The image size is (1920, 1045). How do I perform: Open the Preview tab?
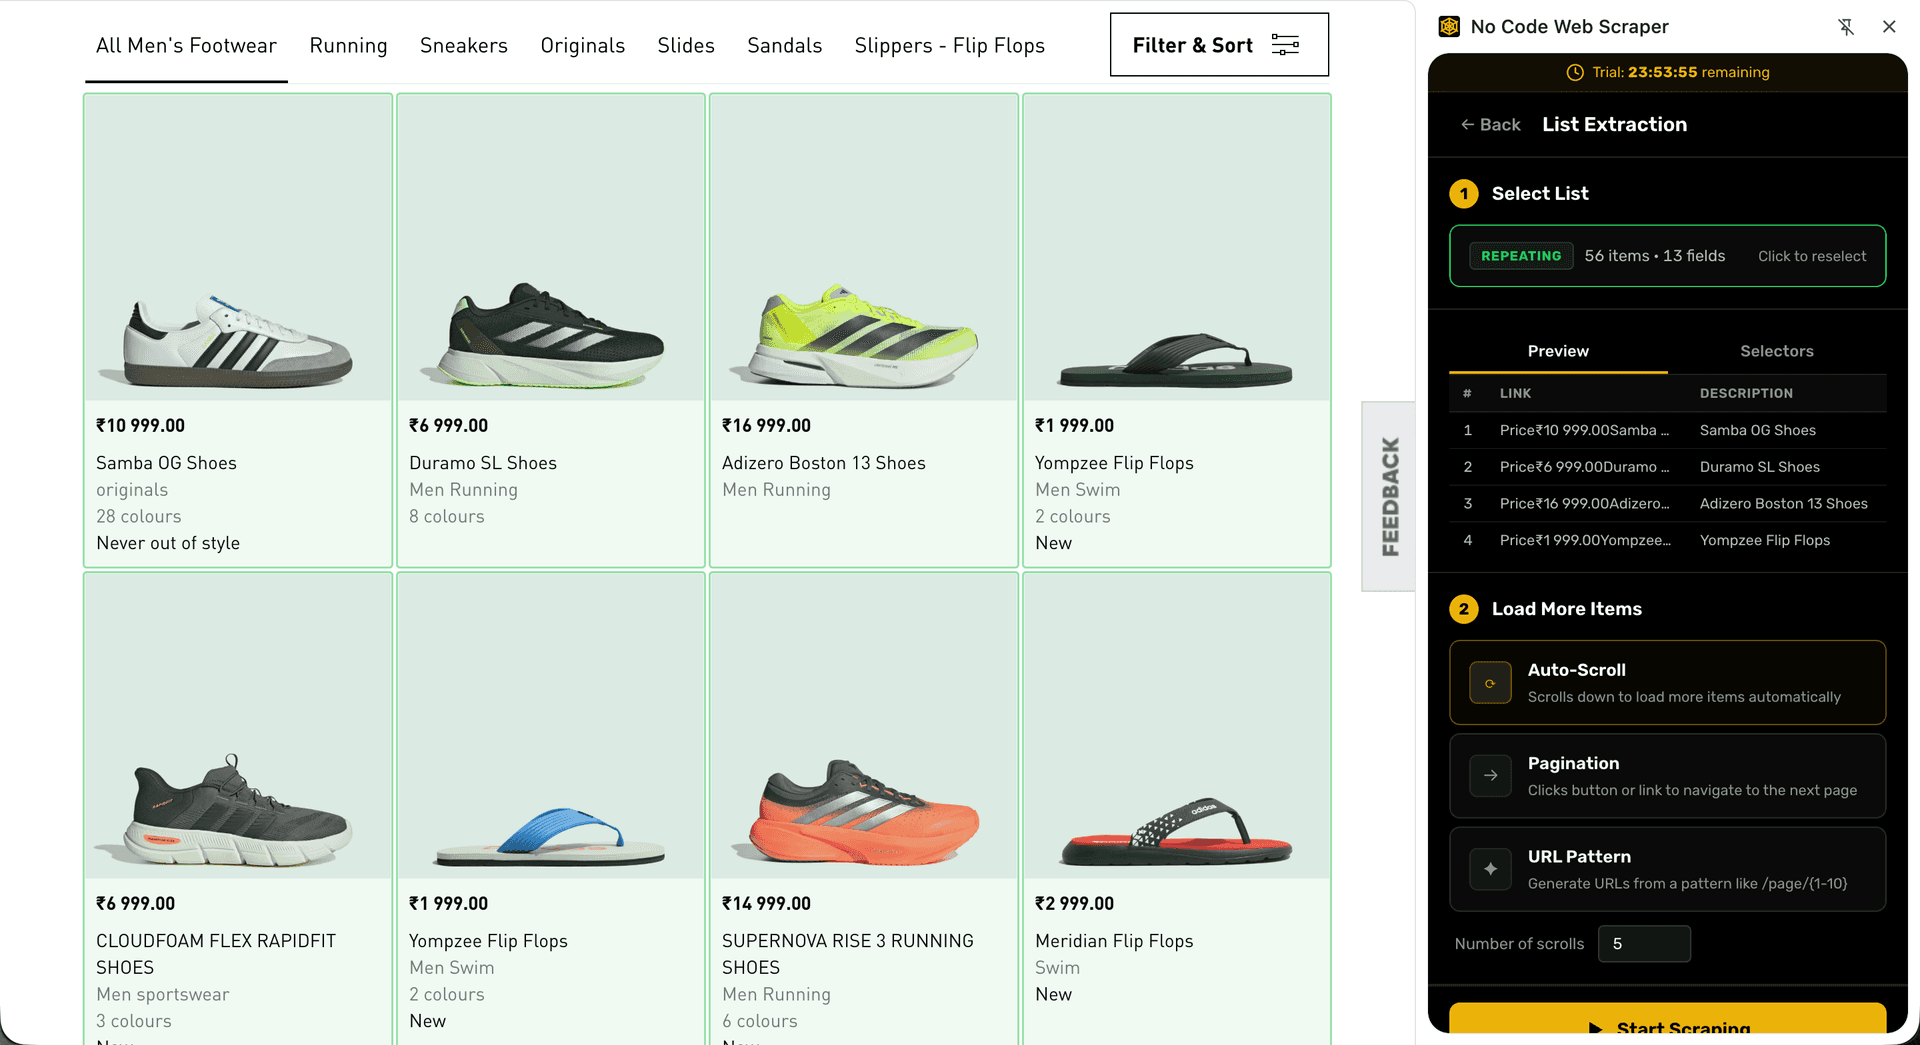[1558, 351]
